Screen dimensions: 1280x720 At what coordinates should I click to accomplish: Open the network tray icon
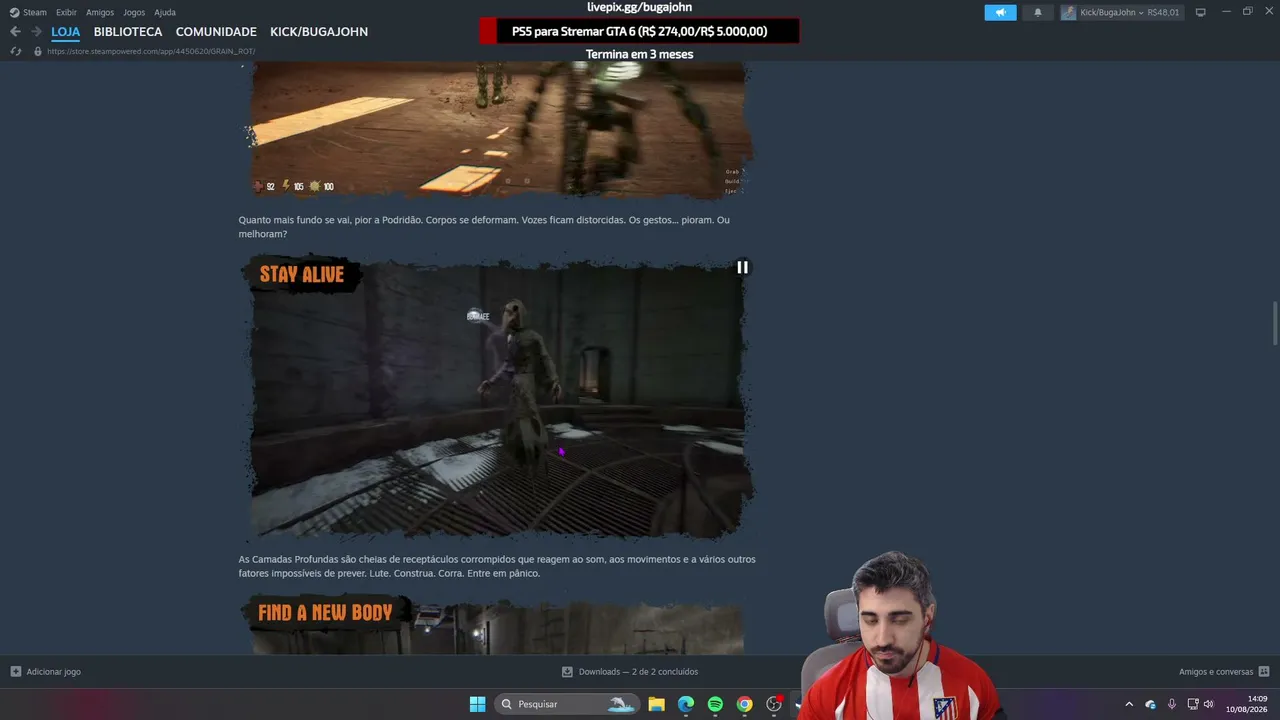click(x=1192, y=704)
